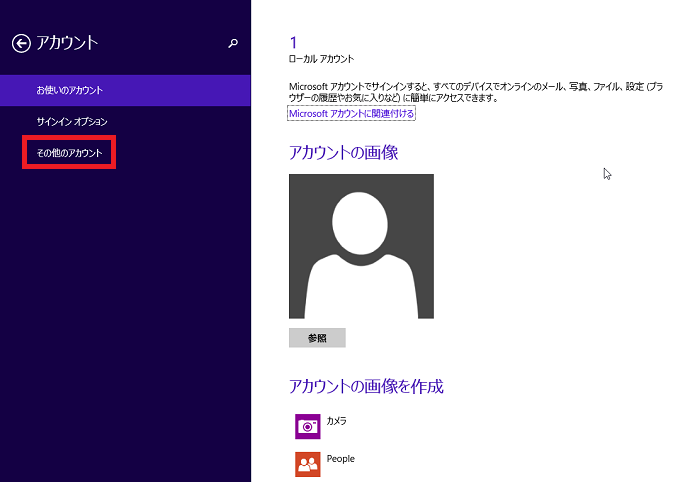Screen dimensions: 680x482
Task: Select お使いのアカウント in the sidebar
Action: (125, 90)
